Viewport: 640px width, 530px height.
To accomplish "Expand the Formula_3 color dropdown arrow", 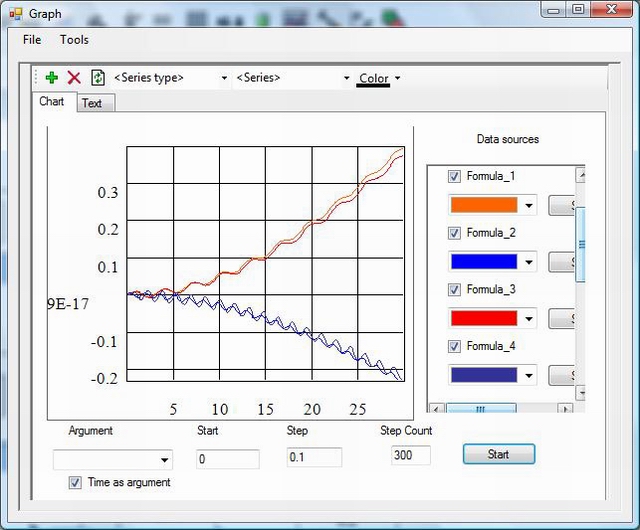I will 529,318.
